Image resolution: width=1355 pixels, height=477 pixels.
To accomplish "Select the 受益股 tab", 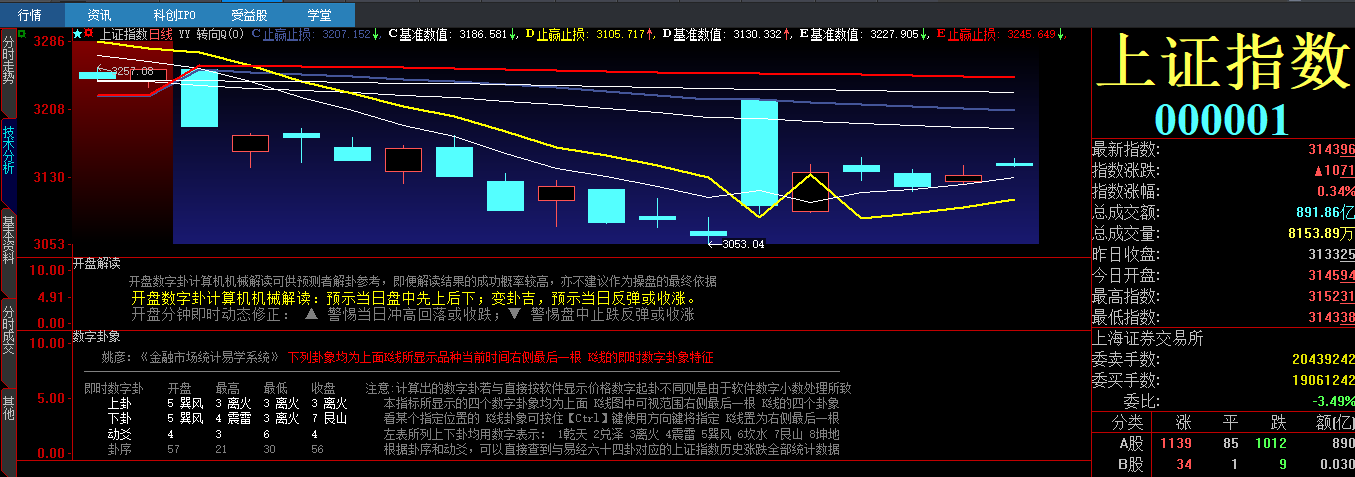I will coord(249,15).
